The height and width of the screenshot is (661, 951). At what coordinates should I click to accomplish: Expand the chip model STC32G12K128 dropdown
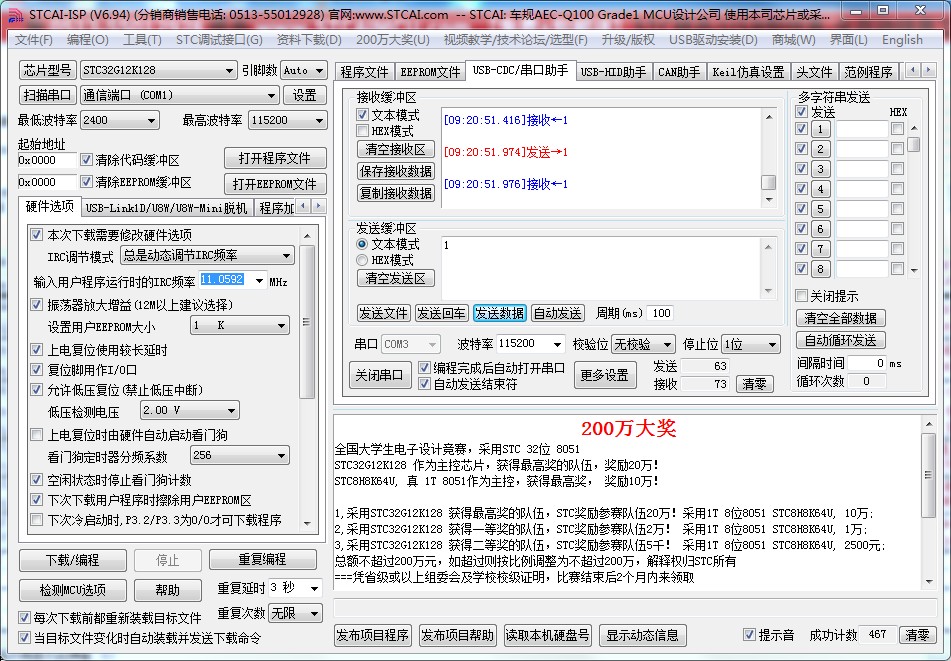229,70
